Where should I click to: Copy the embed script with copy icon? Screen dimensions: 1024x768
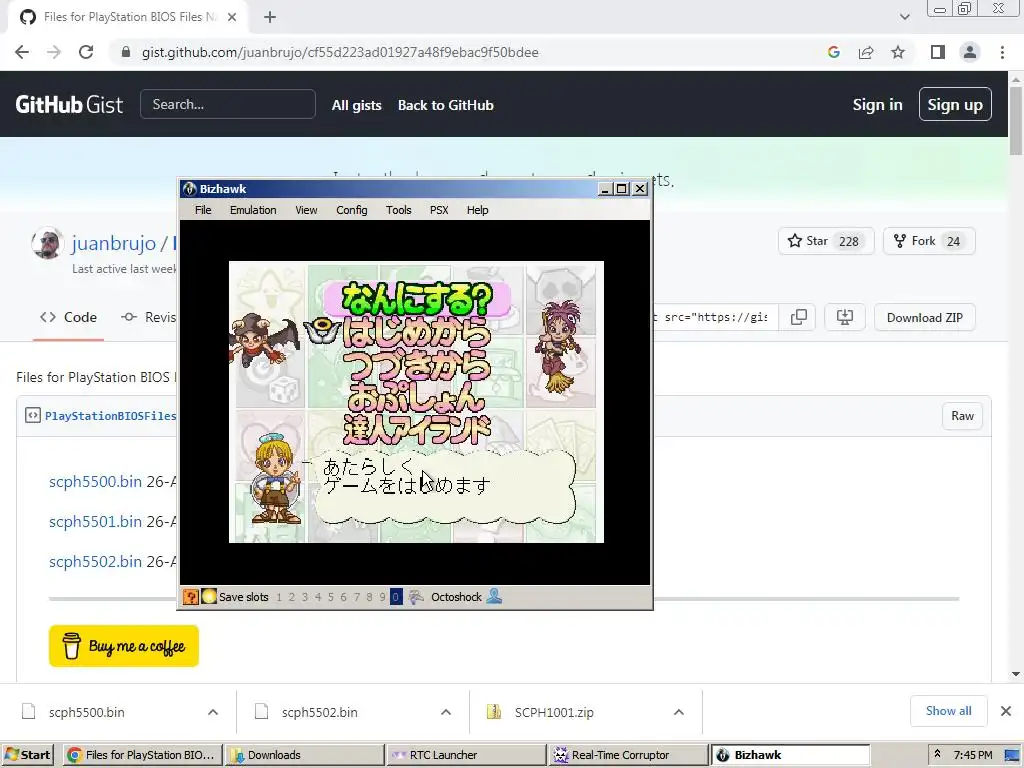coord(799,317)
